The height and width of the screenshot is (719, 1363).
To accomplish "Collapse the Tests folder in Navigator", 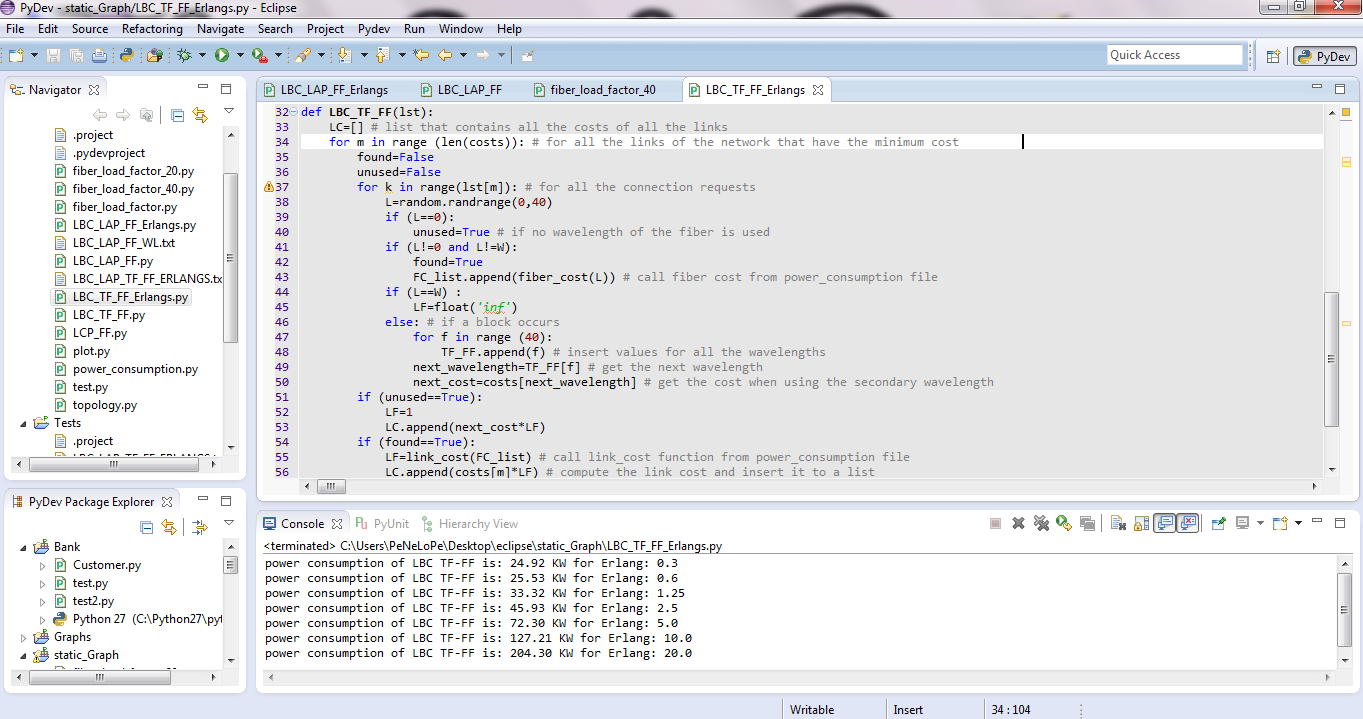I will (25, 423).
